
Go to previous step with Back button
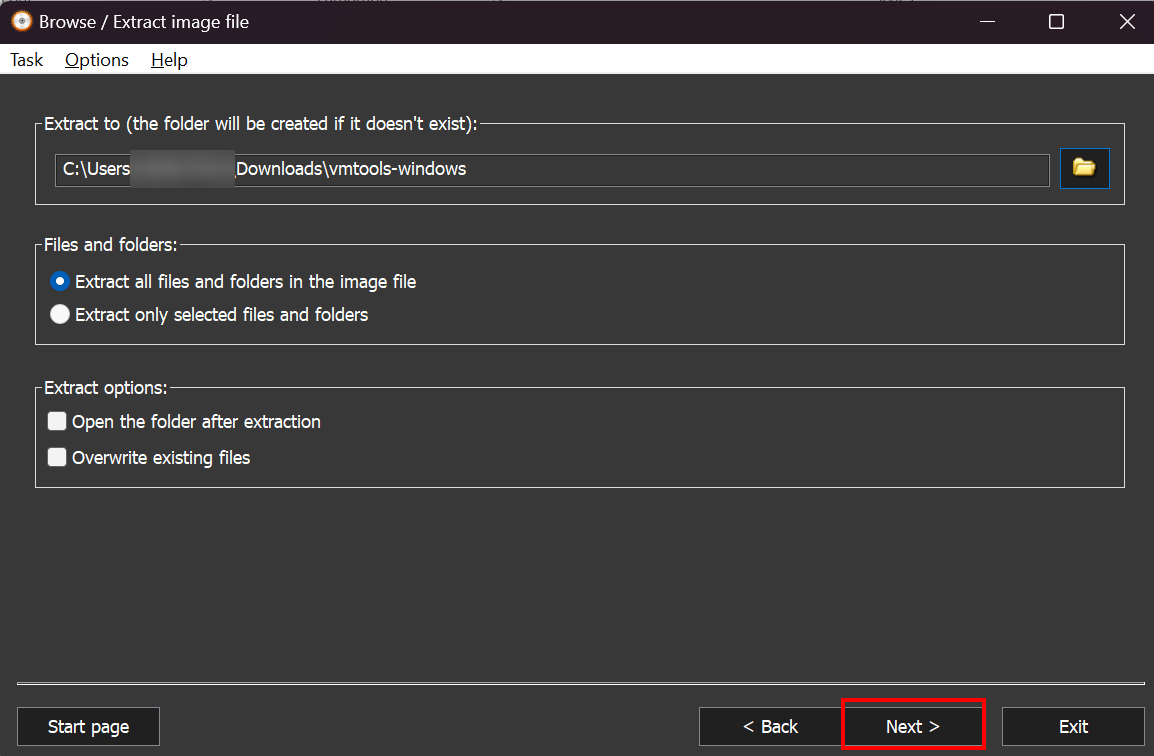click(770, 727)
